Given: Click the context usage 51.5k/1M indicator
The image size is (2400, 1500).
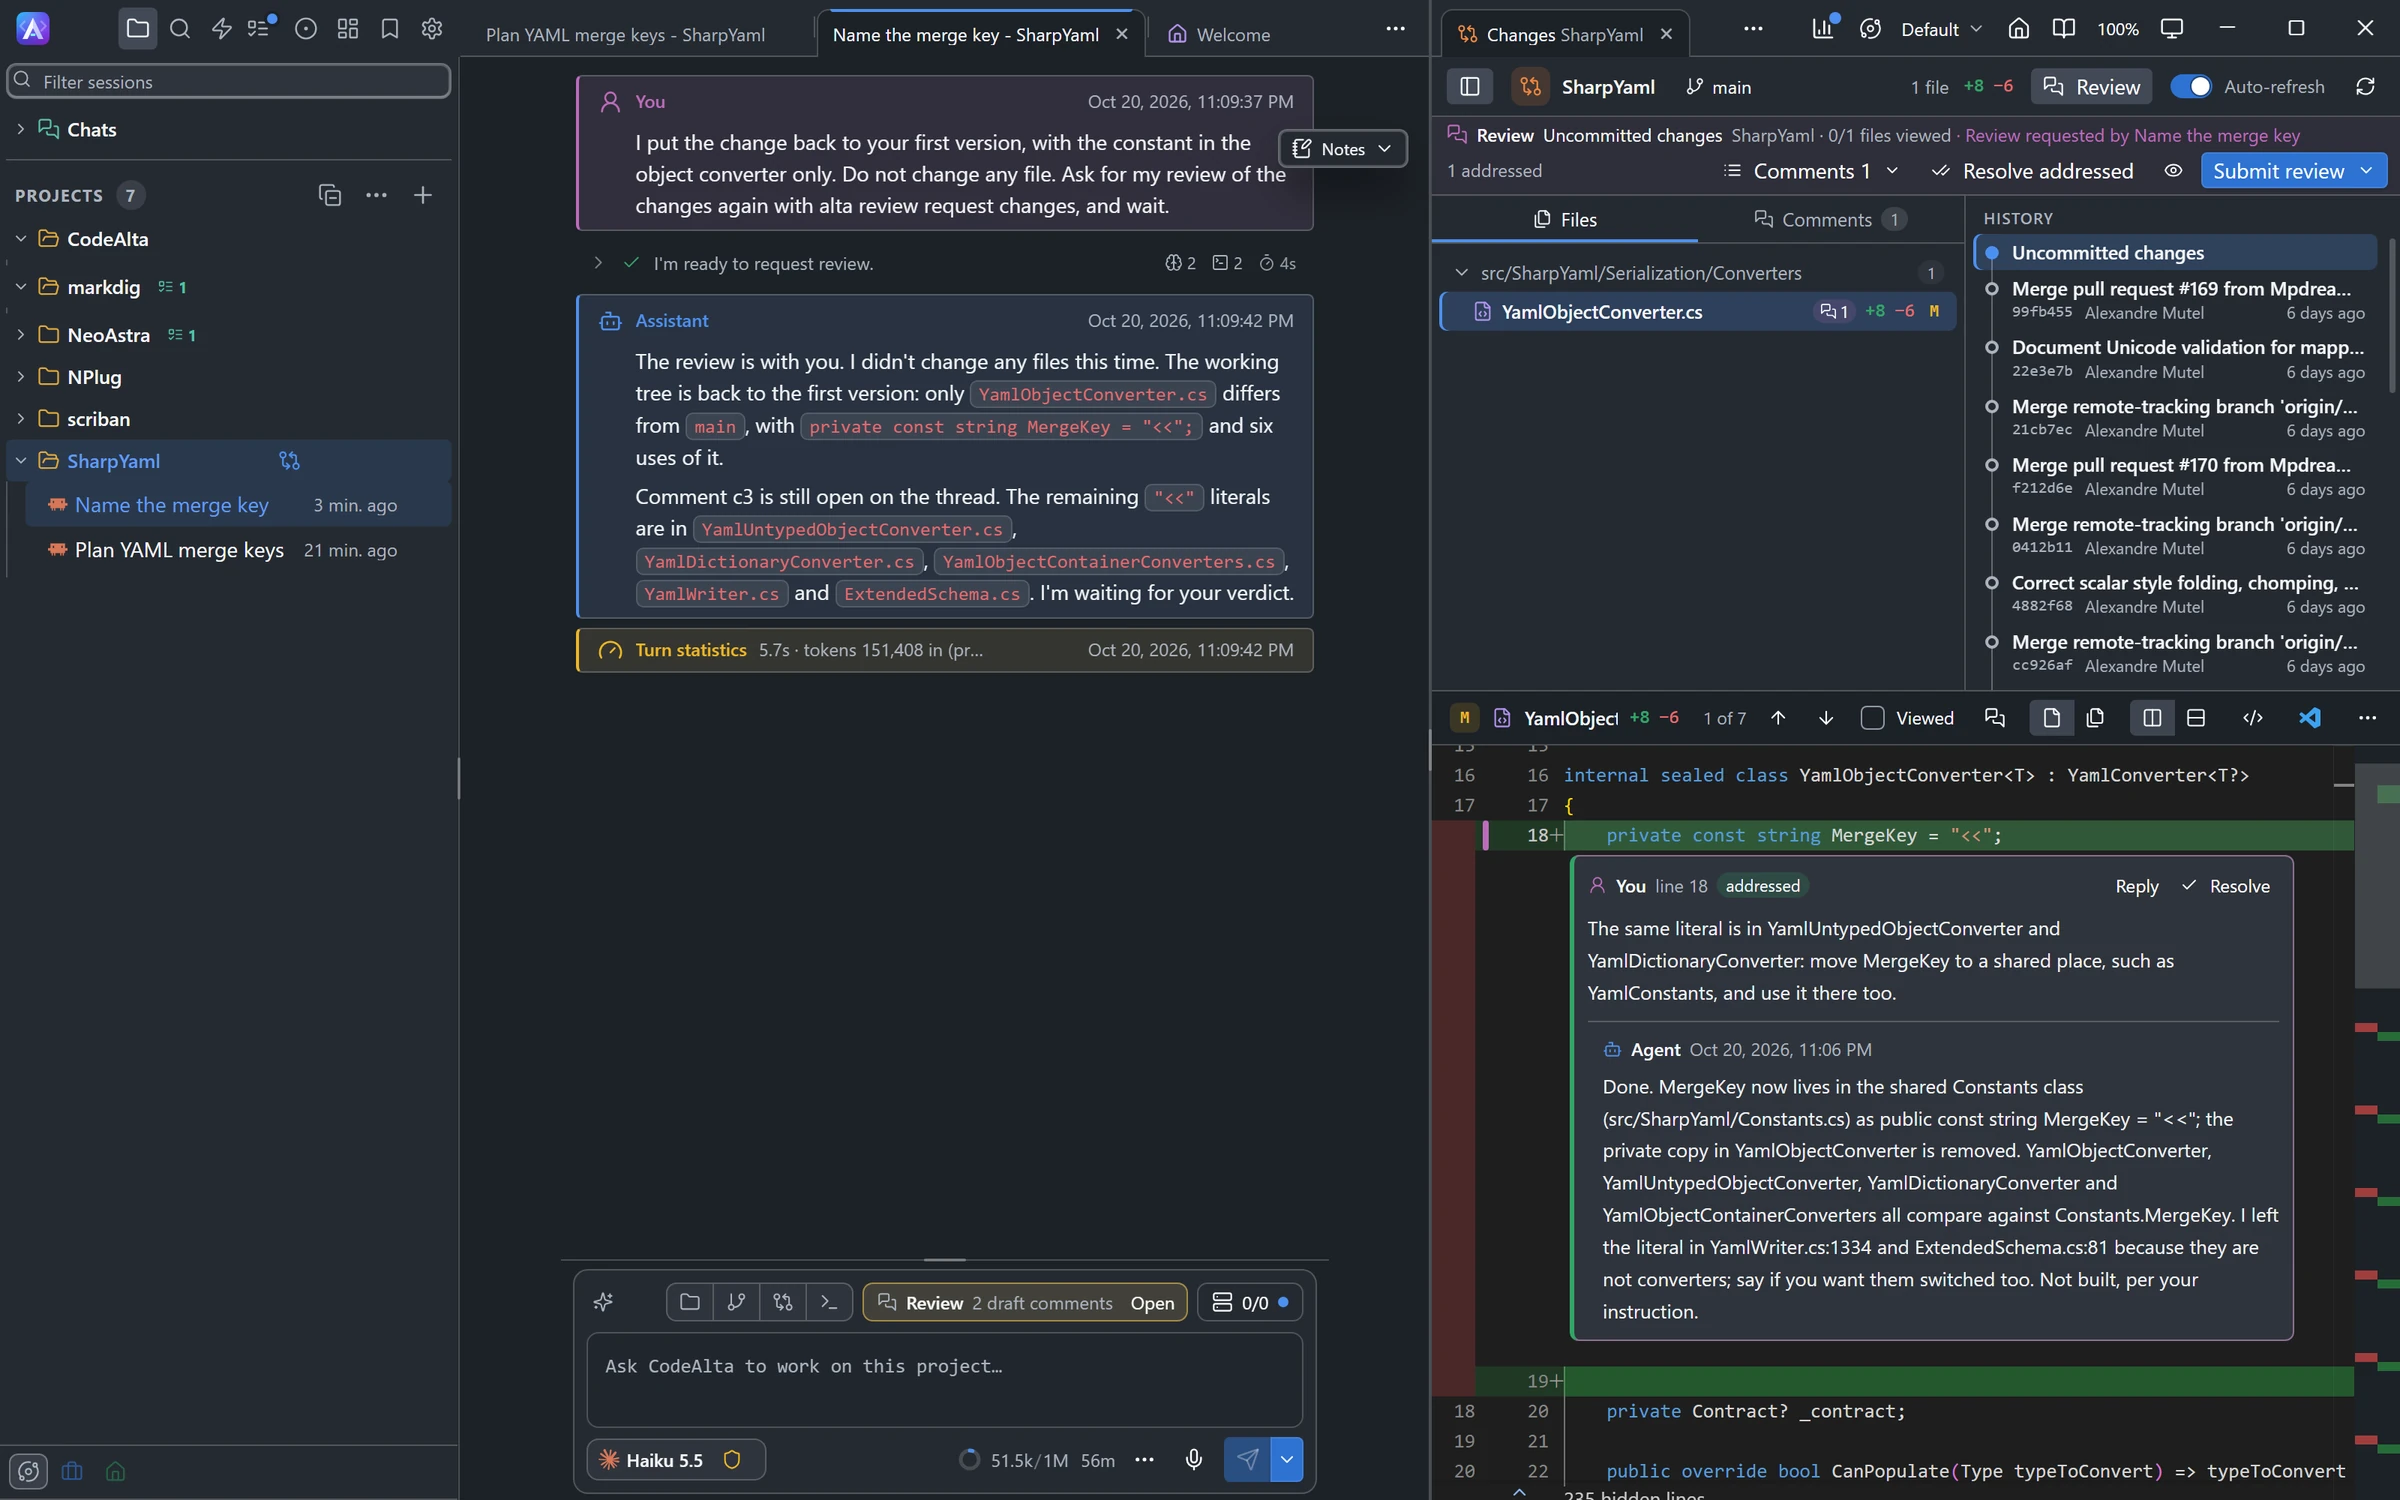Looking at the screenshot, I should (x=1013, y=1460).
